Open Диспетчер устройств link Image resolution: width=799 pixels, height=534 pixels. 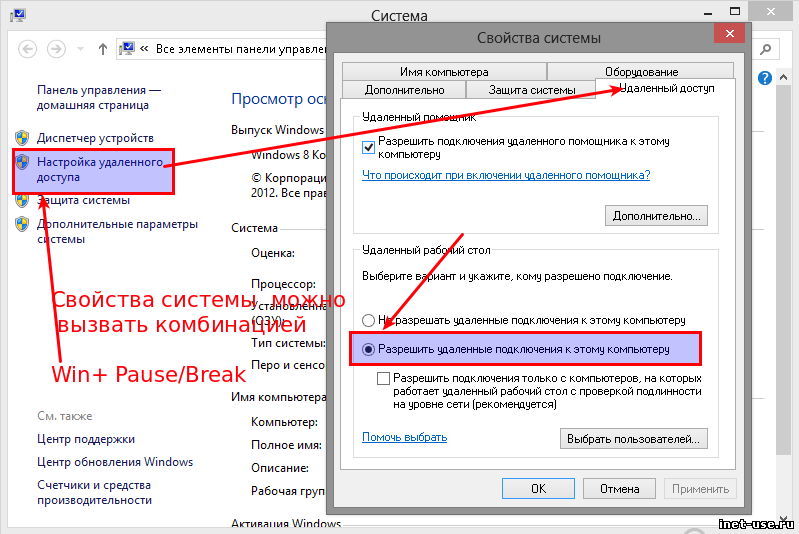pyautogui.click(x=95, y=138)
